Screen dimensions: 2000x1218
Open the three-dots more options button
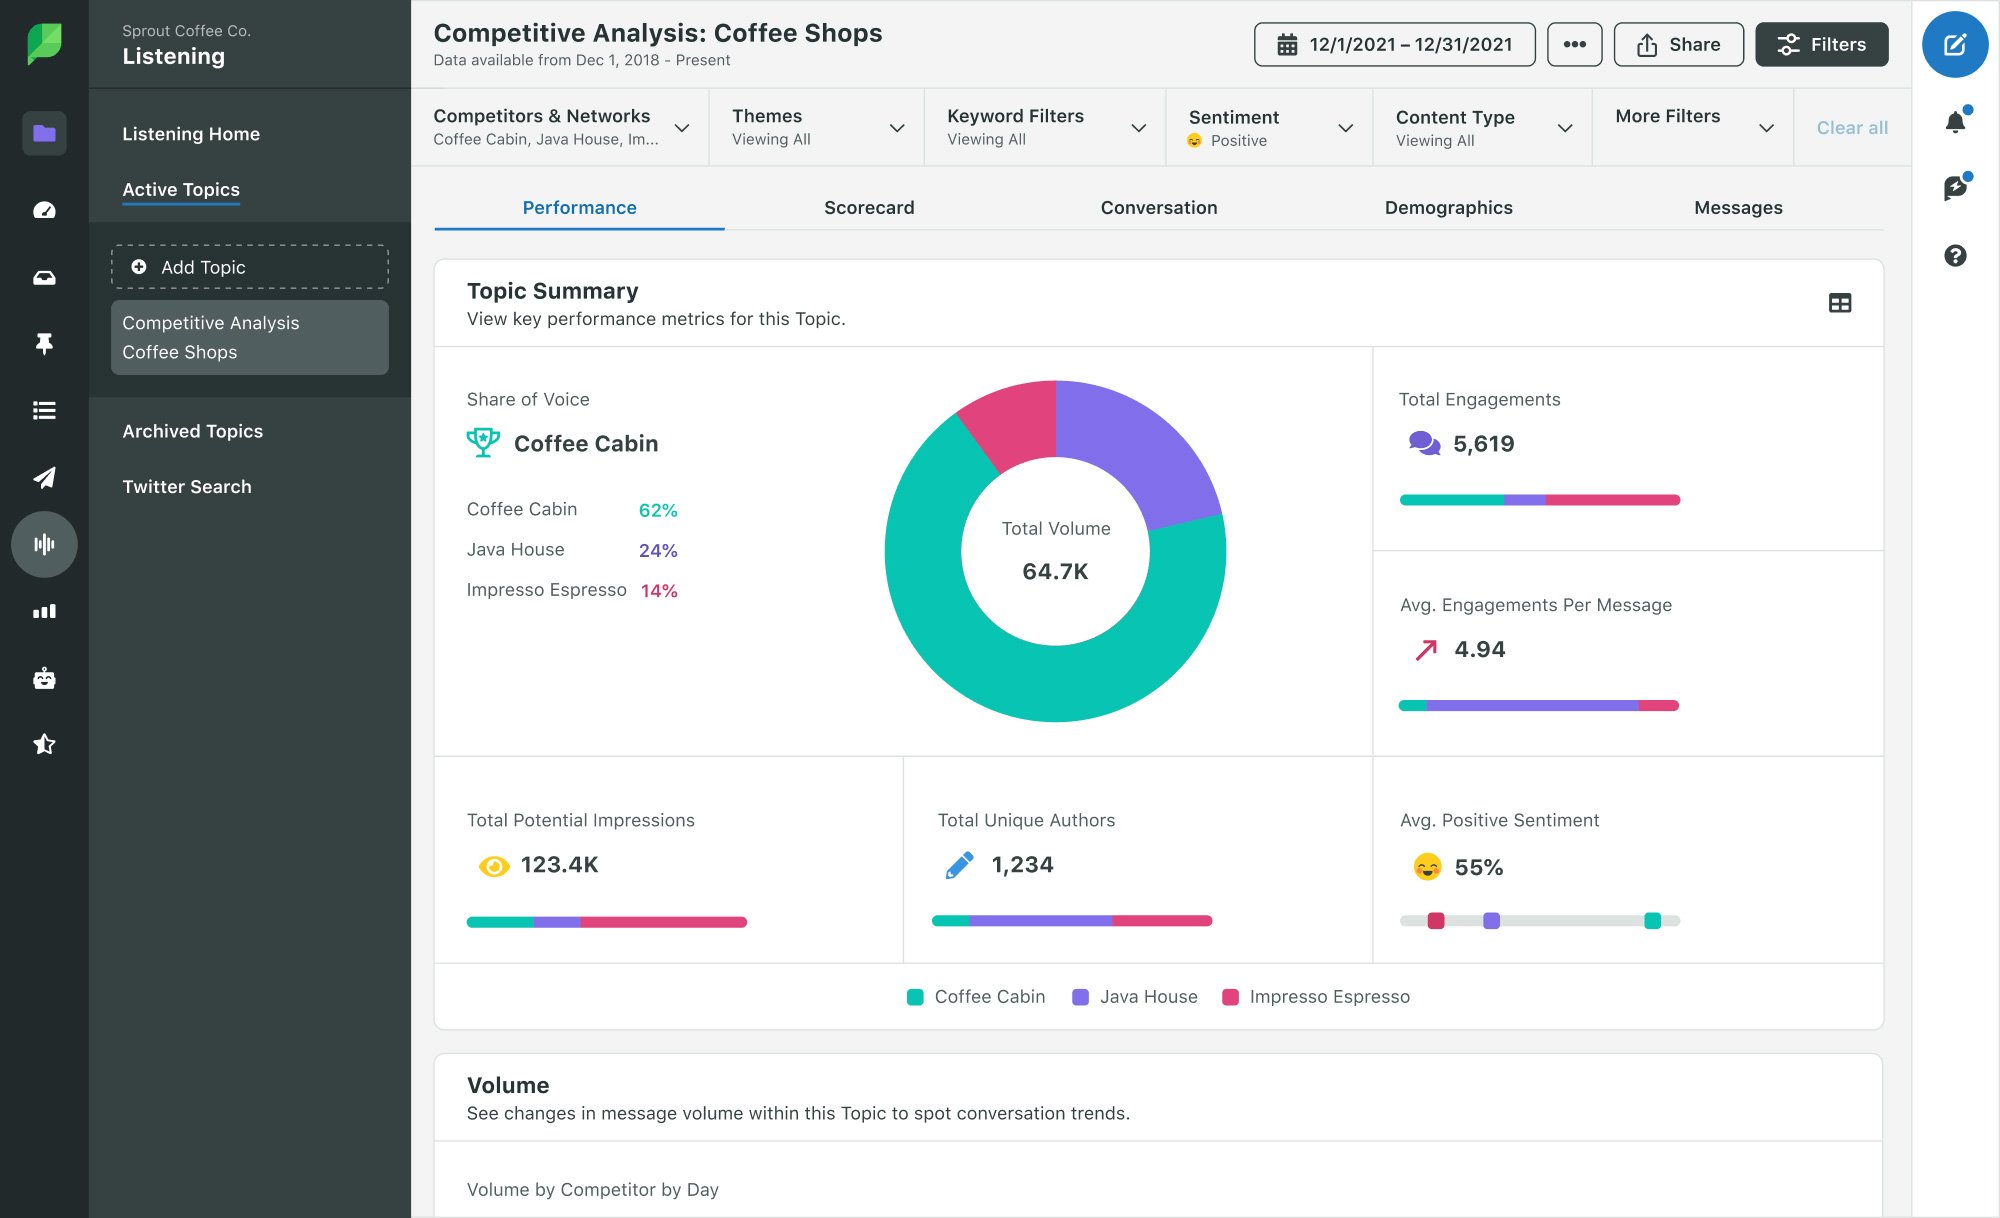(1575, 44)
